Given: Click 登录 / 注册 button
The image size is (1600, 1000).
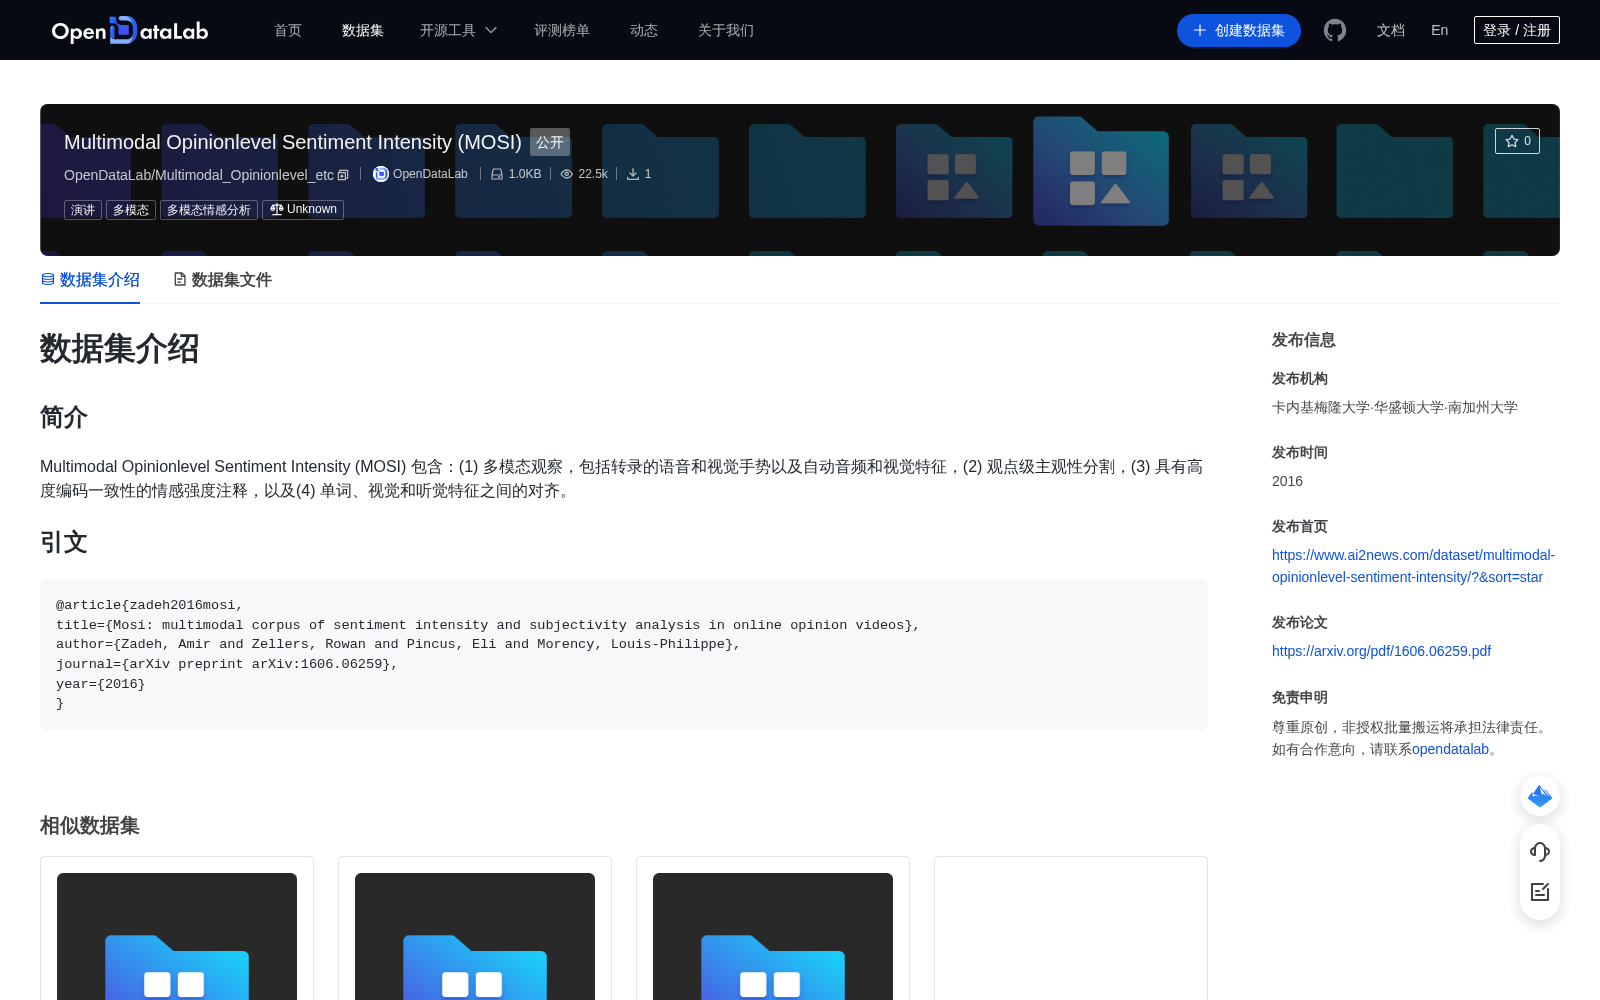Looking at the screenshot, I should 1517,30.
